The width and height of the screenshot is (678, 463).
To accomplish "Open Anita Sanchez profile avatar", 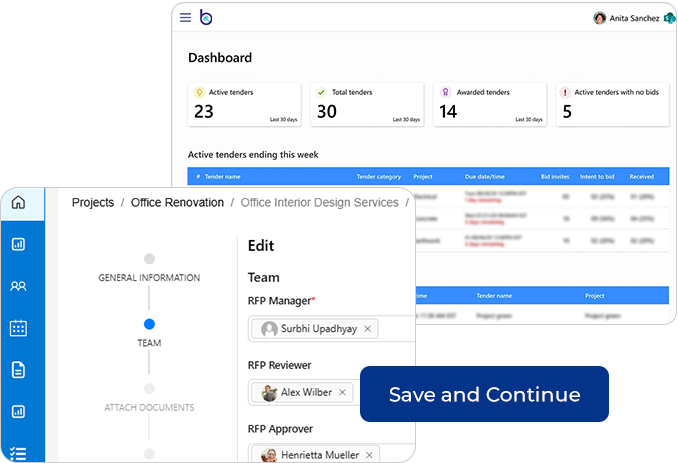I will pyautogui.click(x=599, y=18).
